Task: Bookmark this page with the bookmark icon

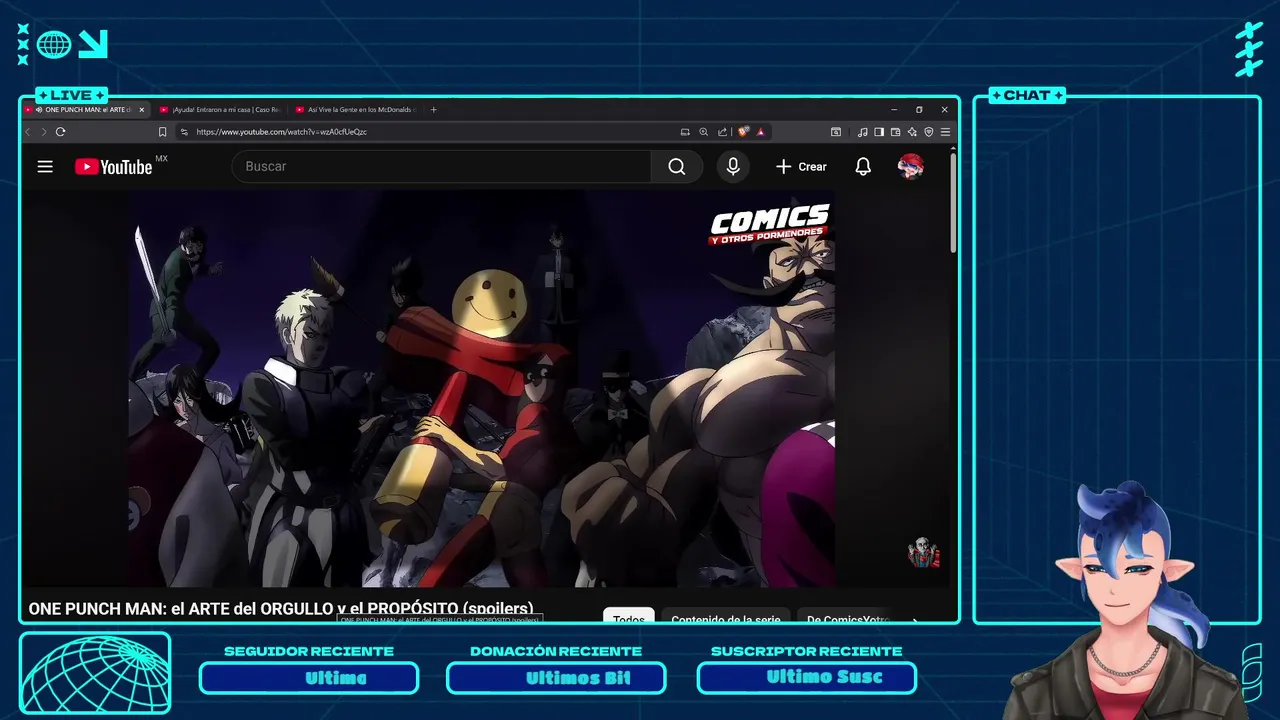Action: pyautogui.click(x=162, y=132)
